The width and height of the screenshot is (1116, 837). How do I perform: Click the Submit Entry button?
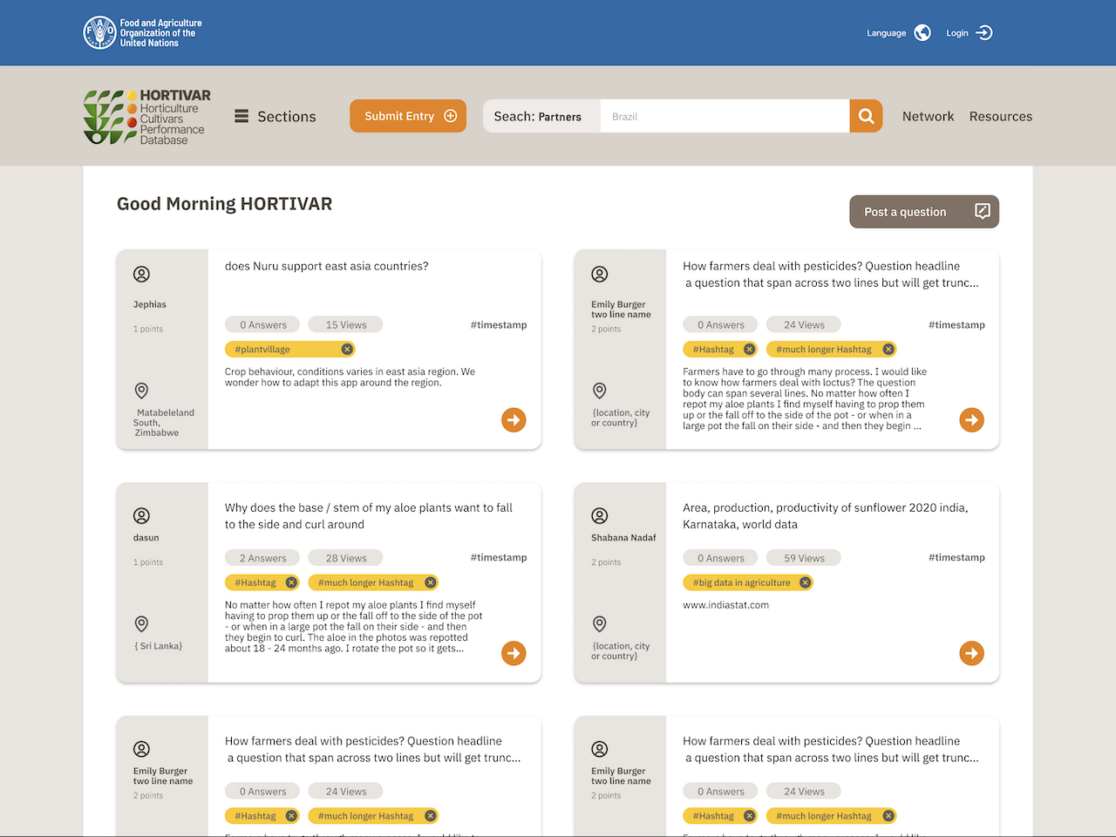[408, 116]
